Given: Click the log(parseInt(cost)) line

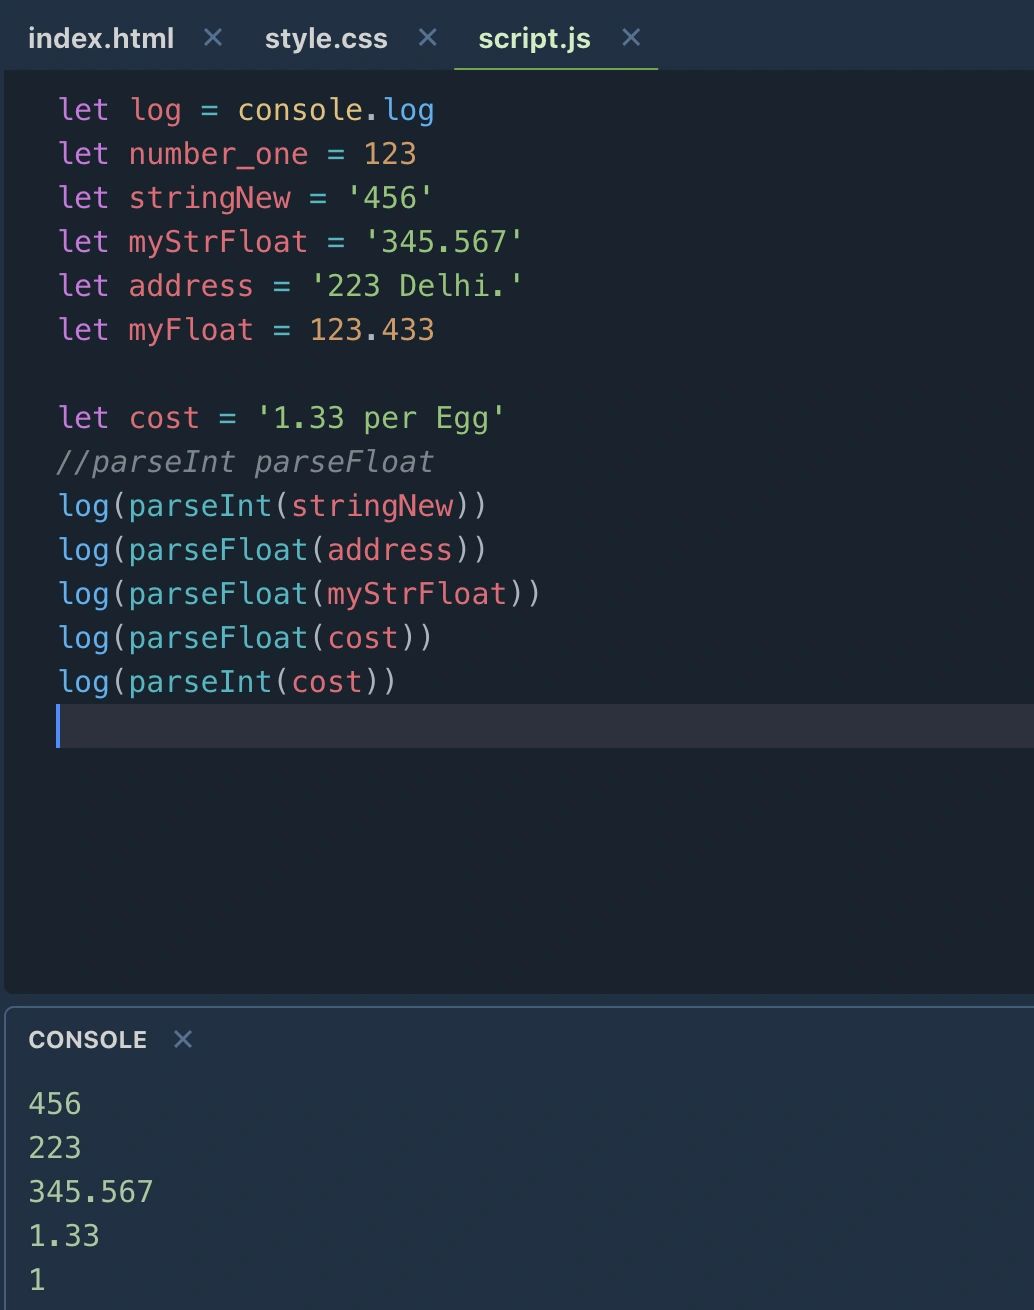Looking at the screenshot, I should tap(227, 681).
